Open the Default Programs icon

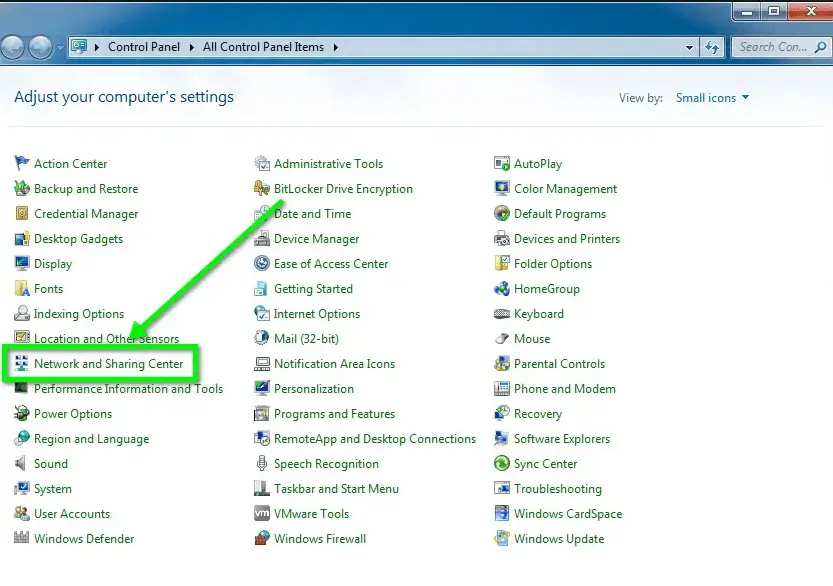[x=502, y=213]
